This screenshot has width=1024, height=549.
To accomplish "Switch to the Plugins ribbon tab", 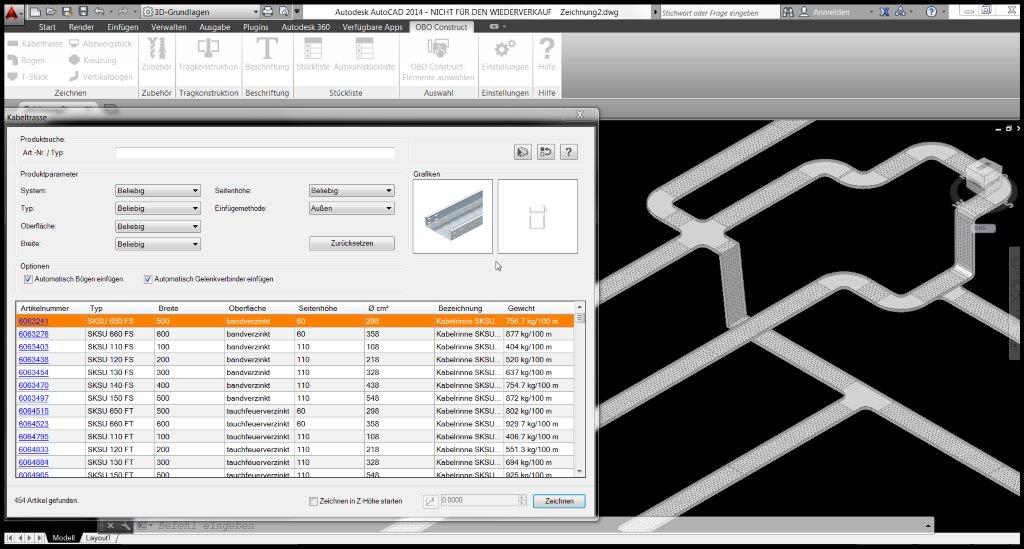I will 255,27.
